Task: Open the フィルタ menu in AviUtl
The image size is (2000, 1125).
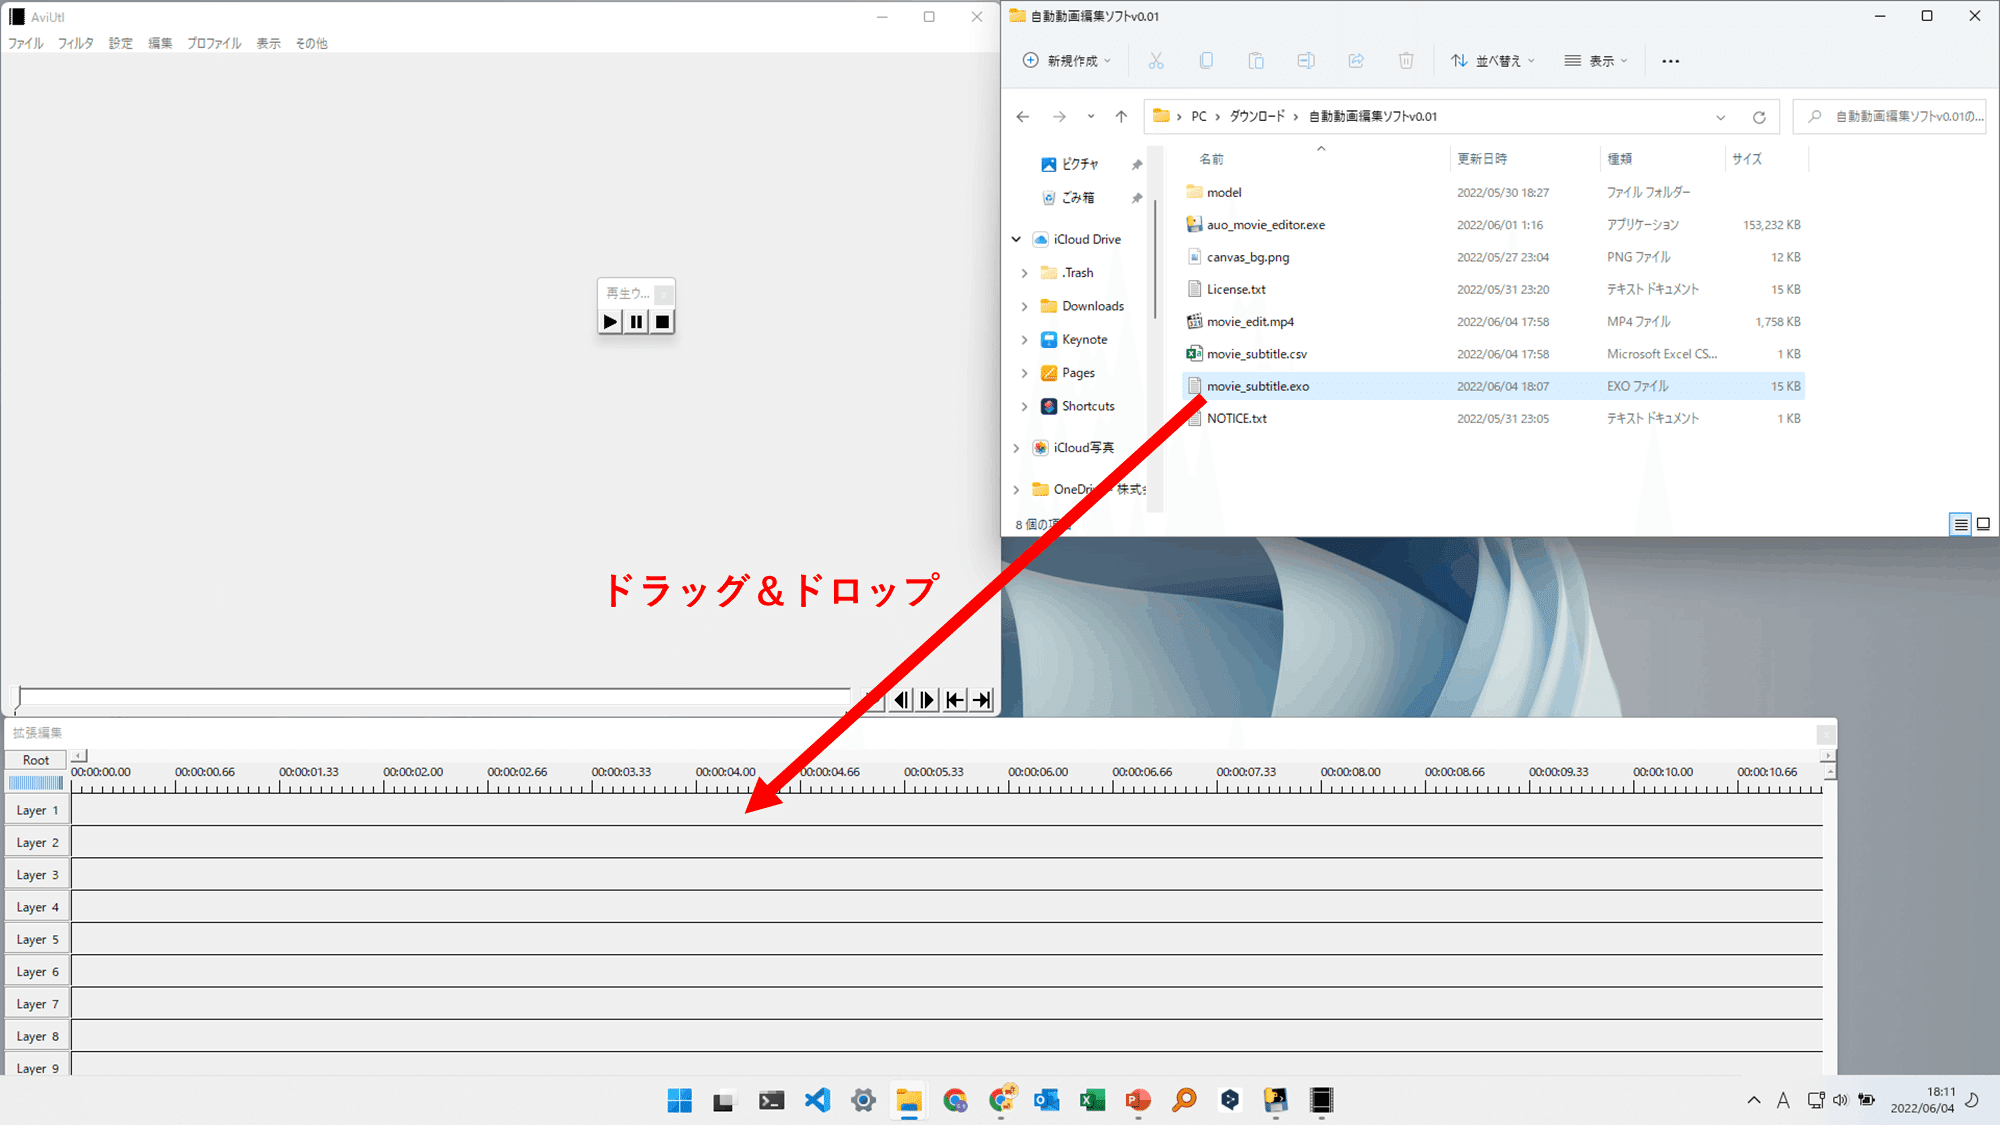Action: [75, 43]
